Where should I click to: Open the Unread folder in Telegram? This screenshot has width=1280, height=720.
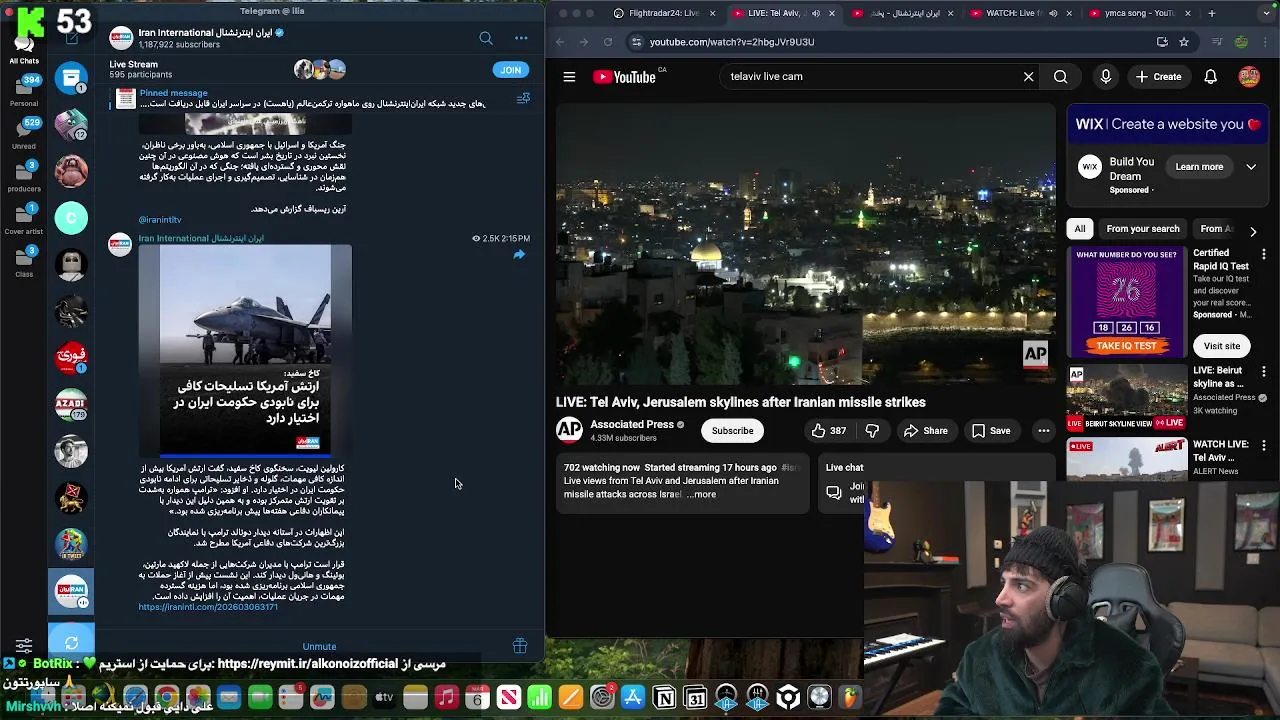[x=24, y=133]
